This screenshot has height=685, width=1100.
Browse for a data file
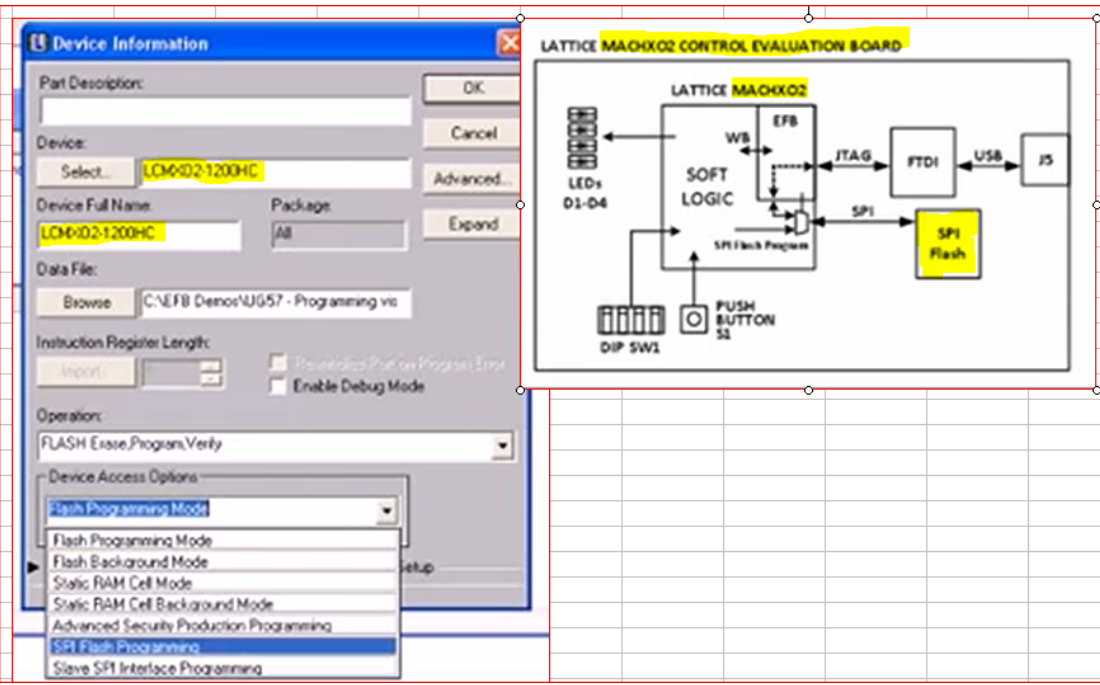click(86, 302)
